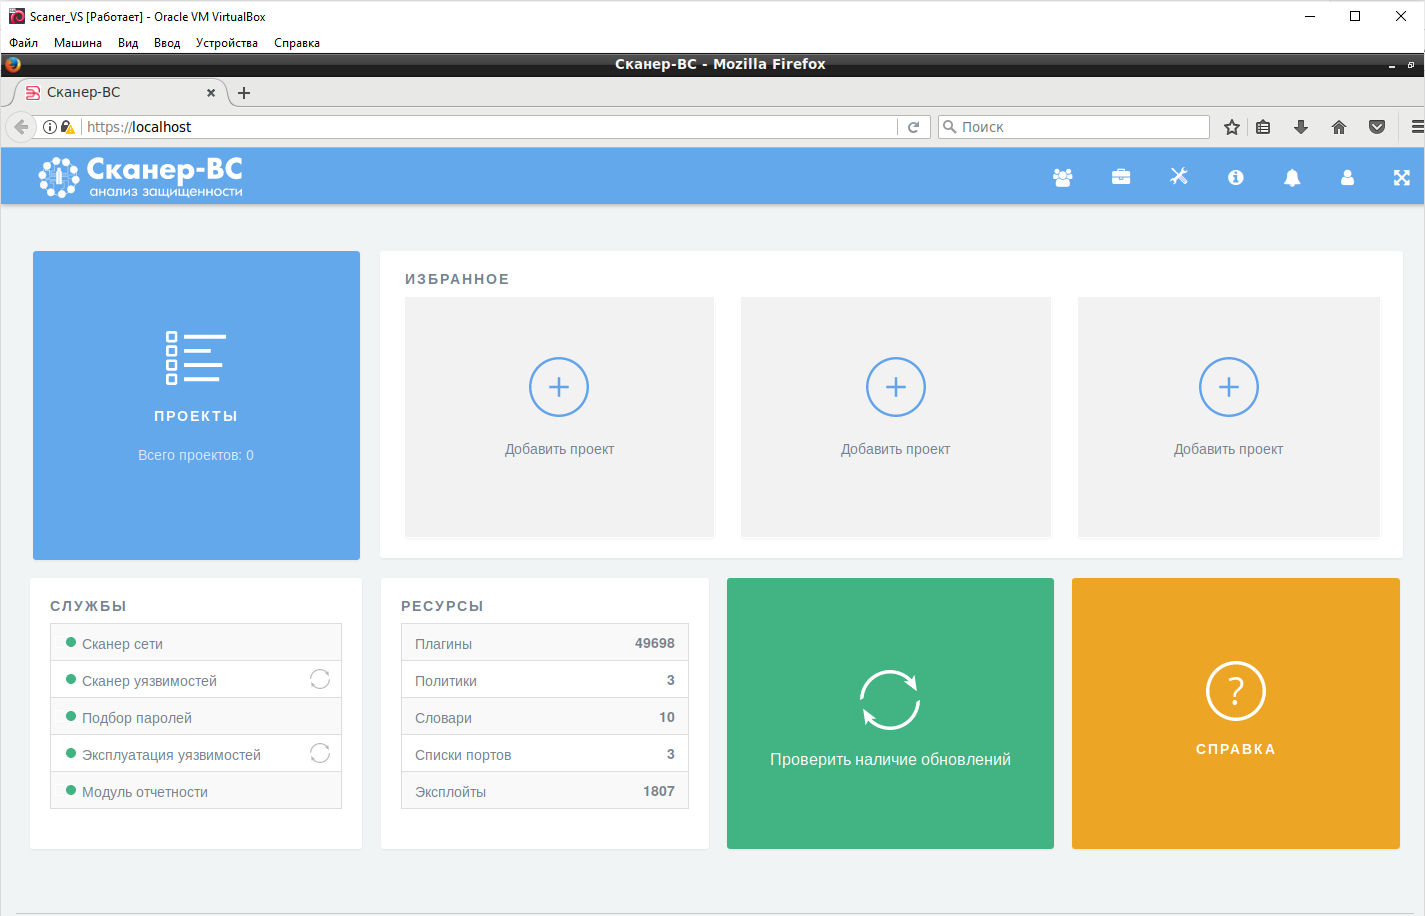This screenshot has width=1425, height=916.
Task: Click the Сканер-ВС logo
Action: point(141,177)
